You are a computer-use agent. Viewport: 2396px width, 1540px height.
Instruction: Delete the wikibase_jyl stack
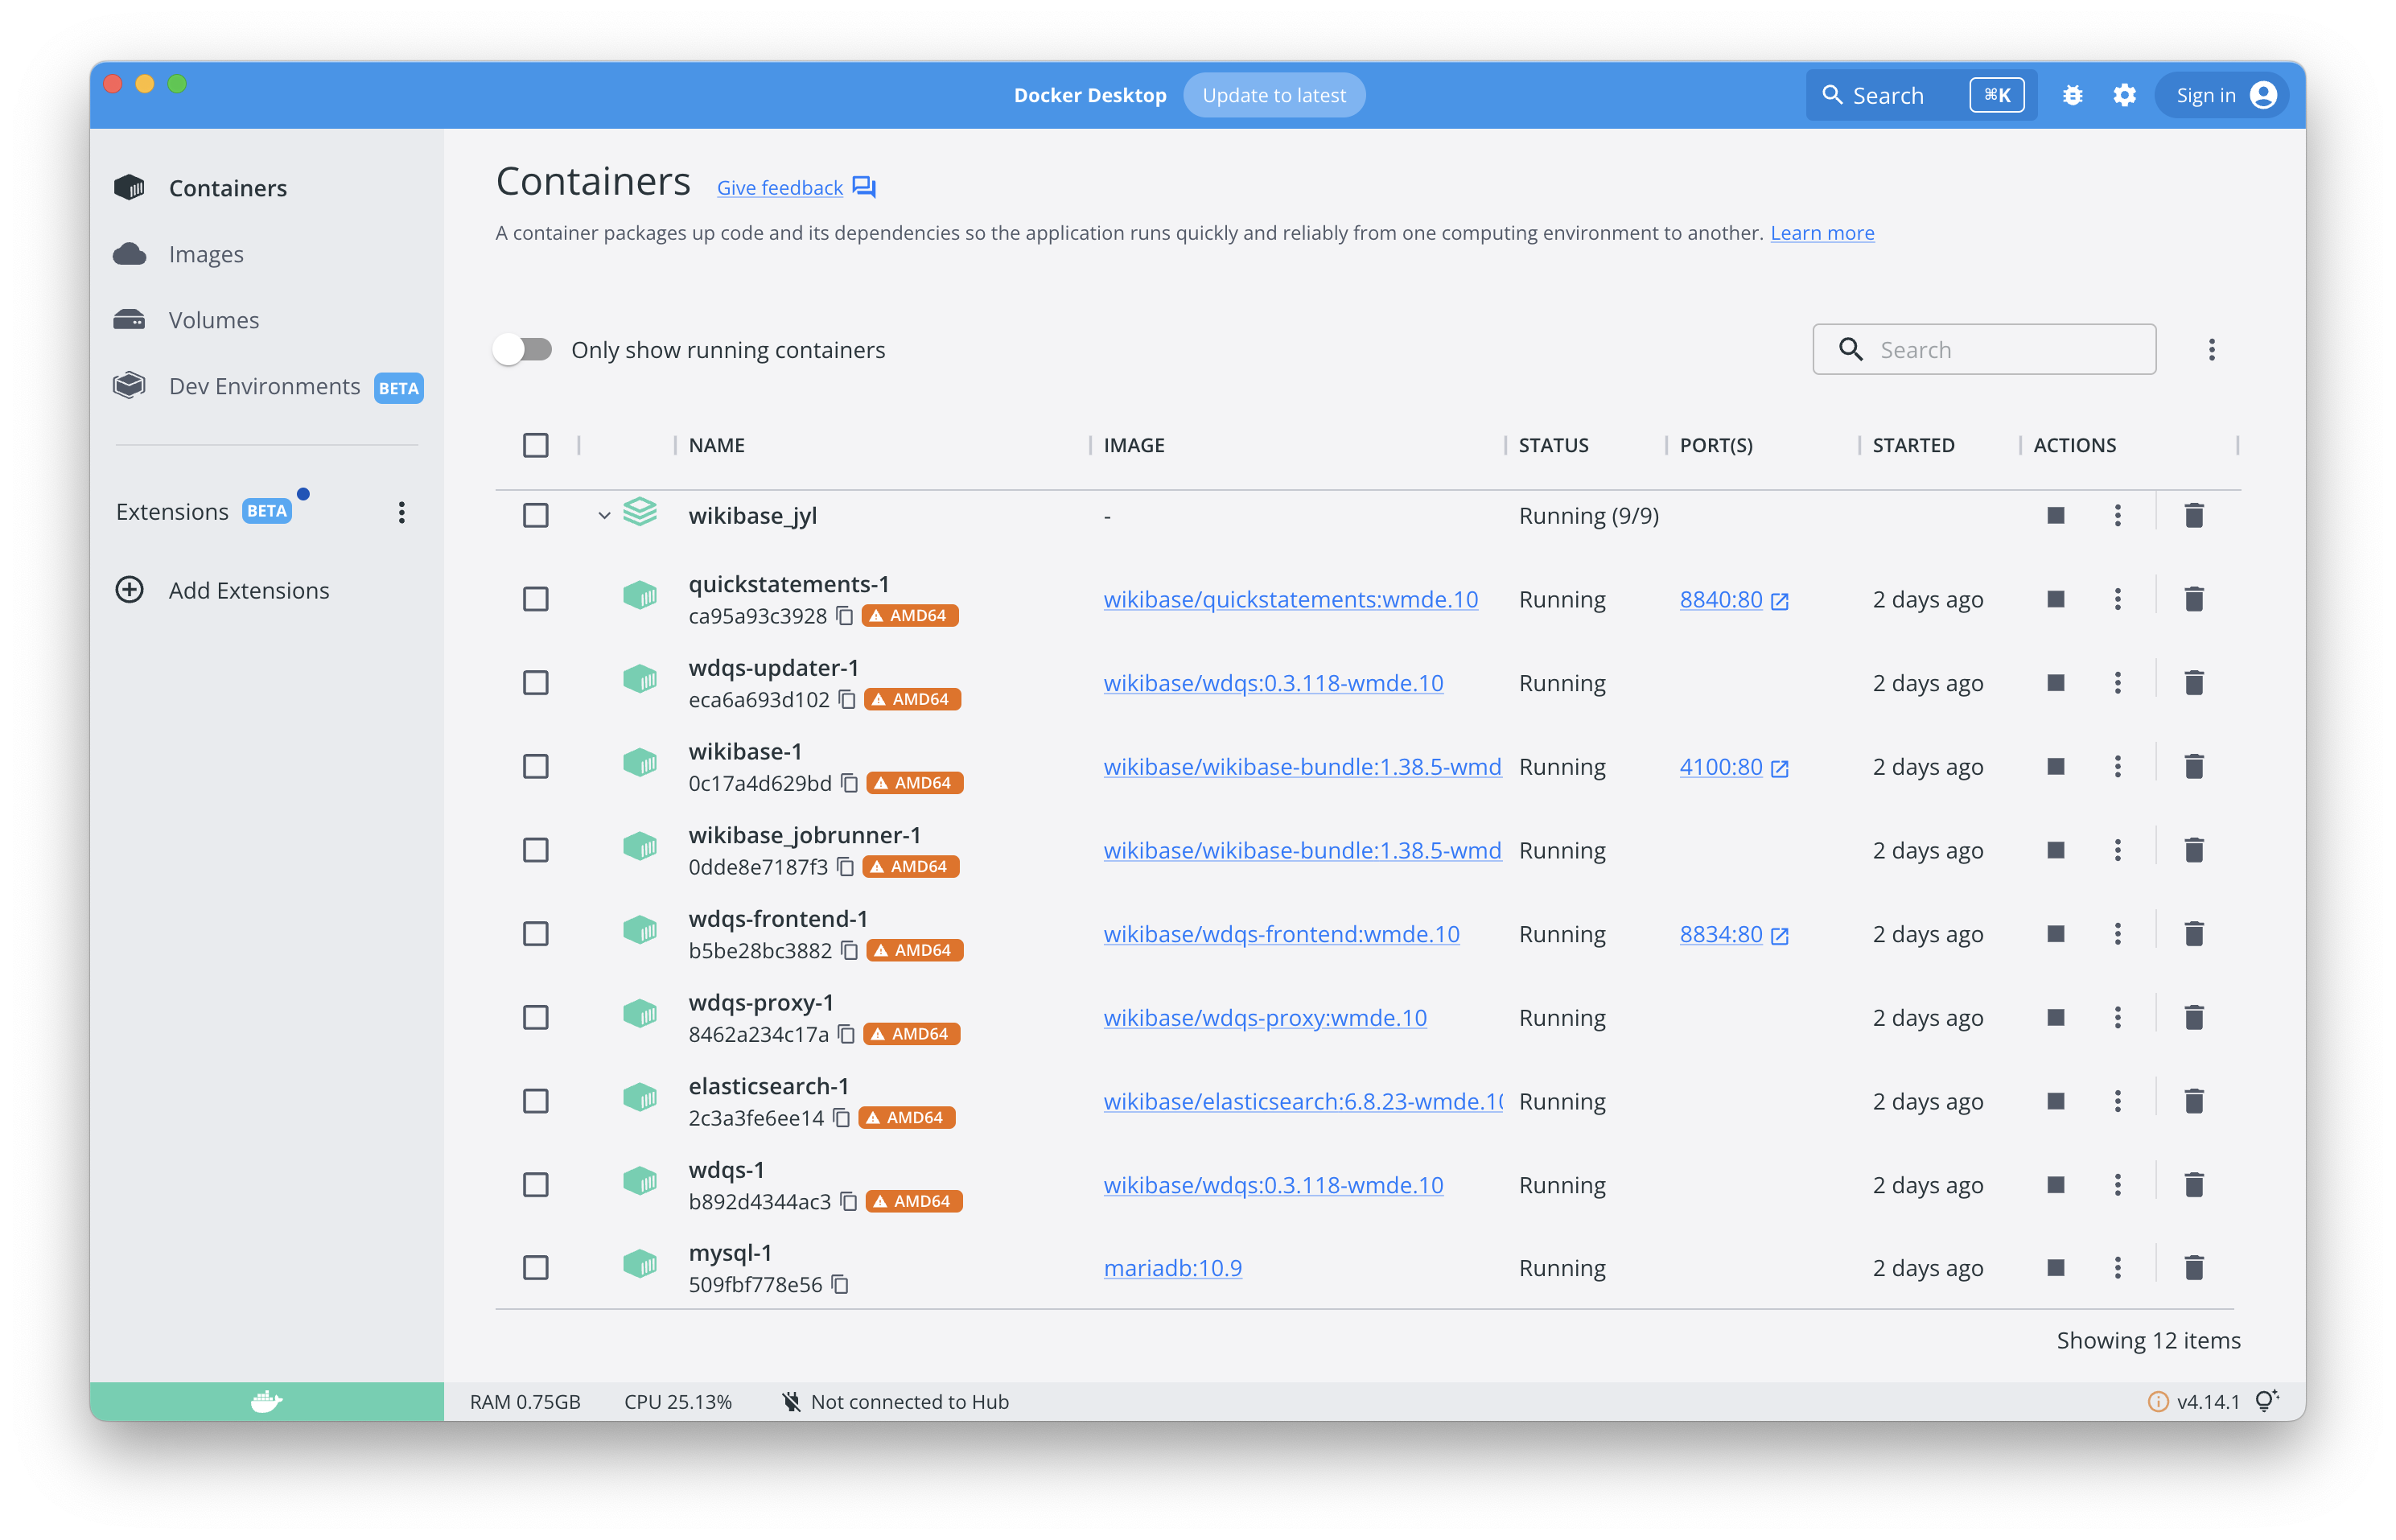pyautogui.click(x=2194, y=515)
